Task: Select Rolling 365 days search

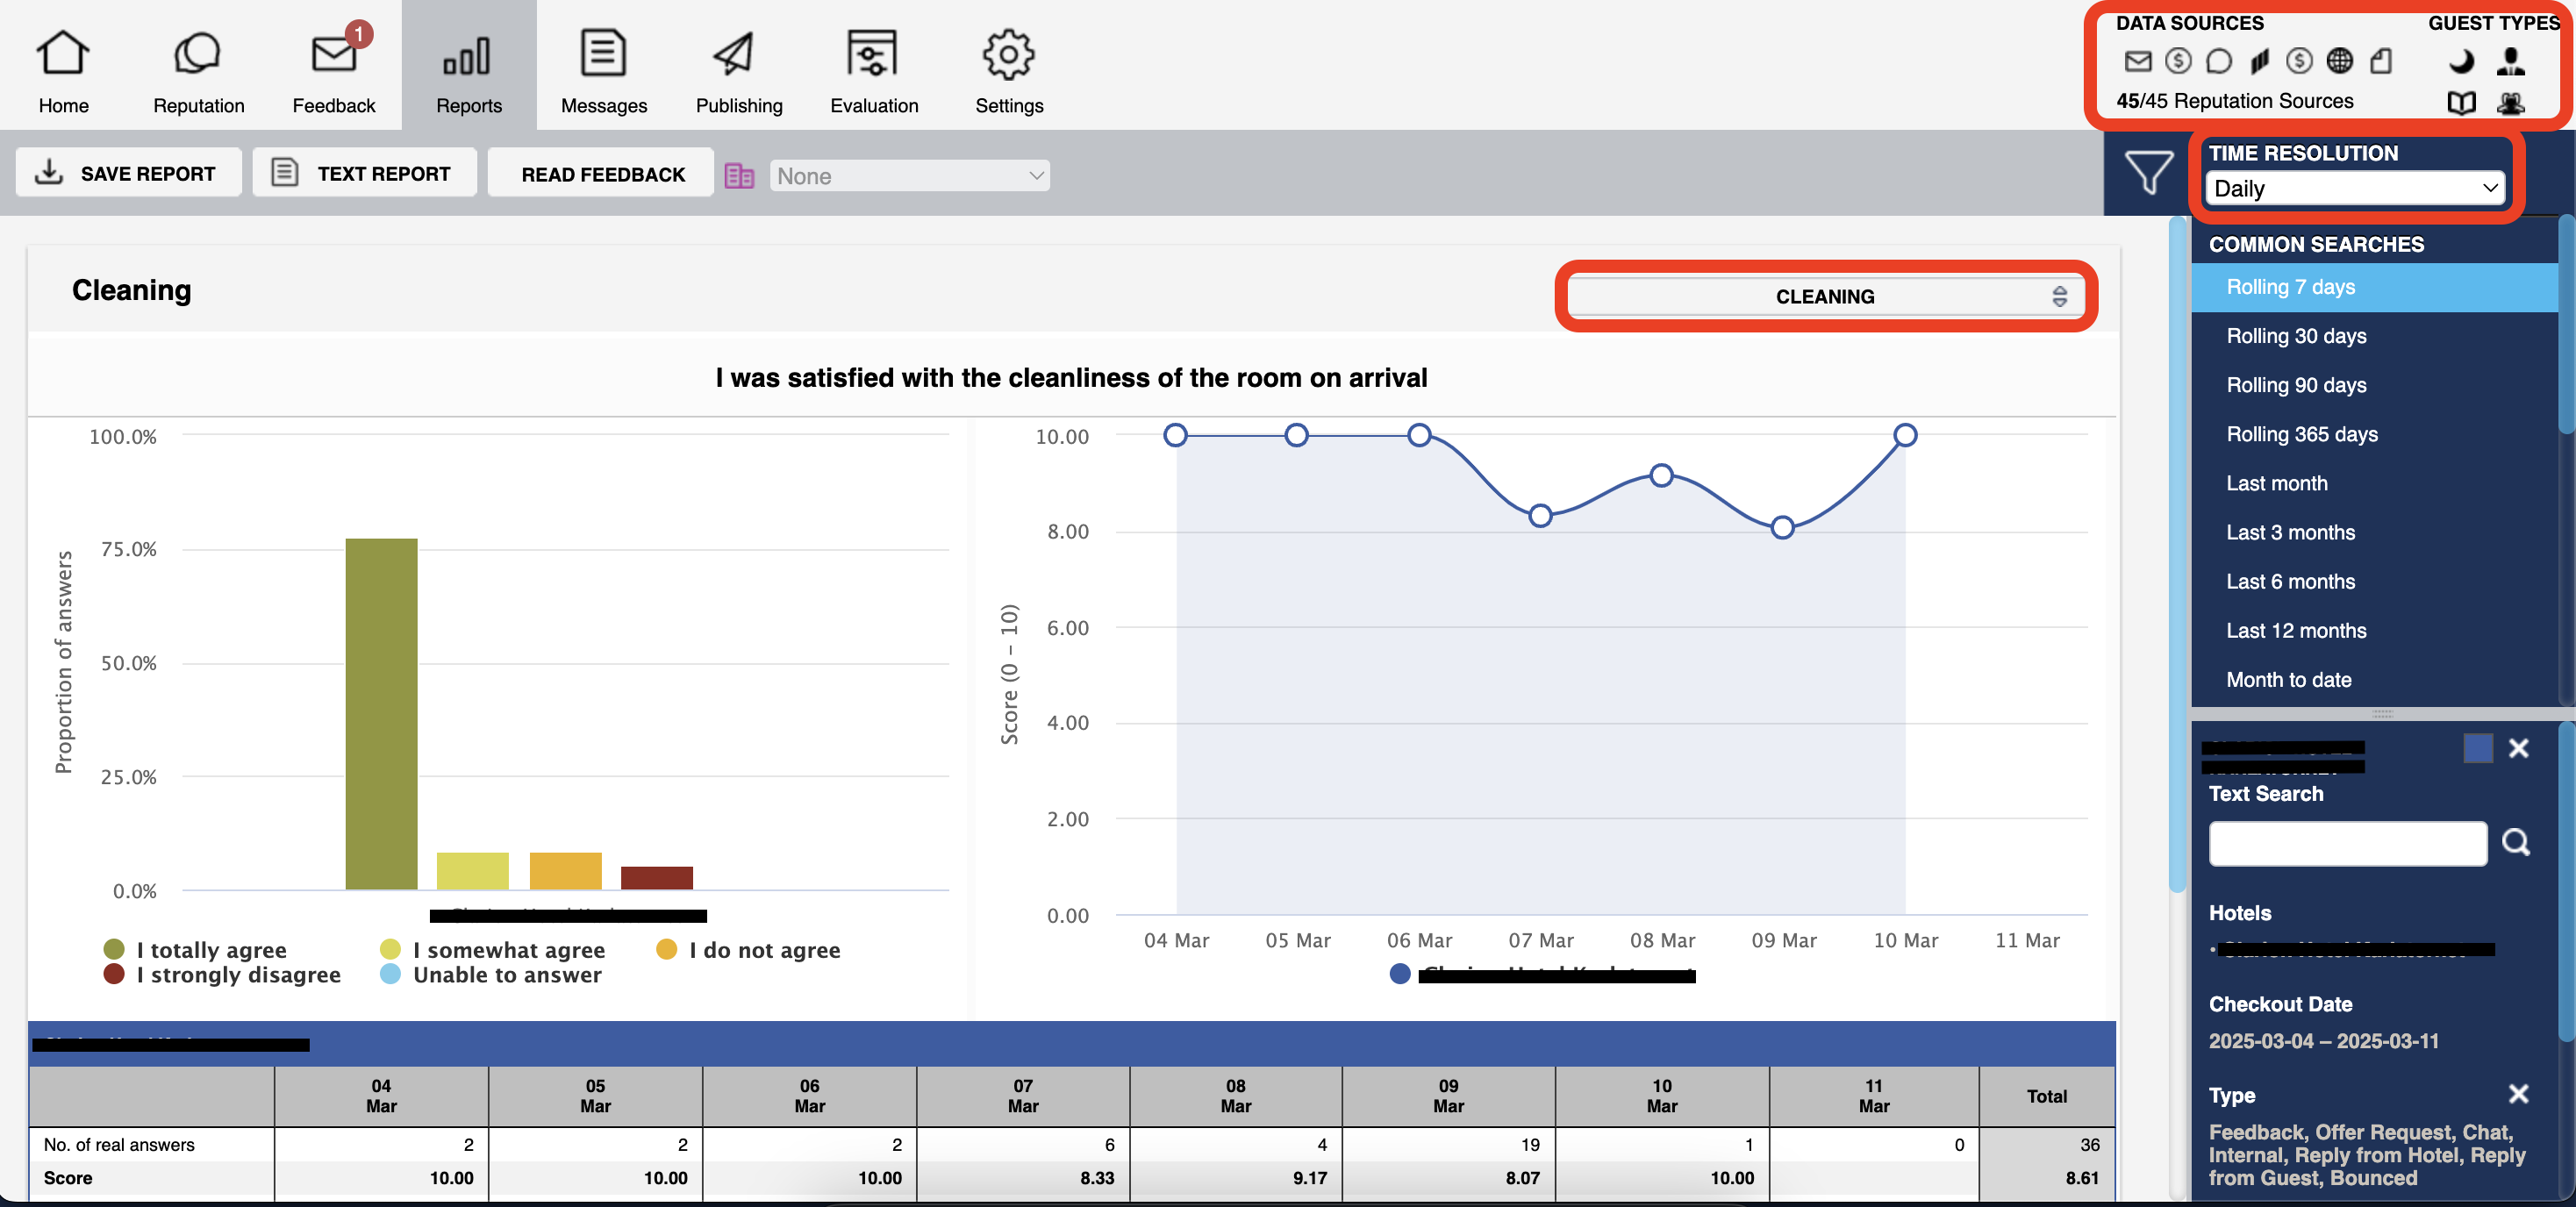Action: [2374, 434]
